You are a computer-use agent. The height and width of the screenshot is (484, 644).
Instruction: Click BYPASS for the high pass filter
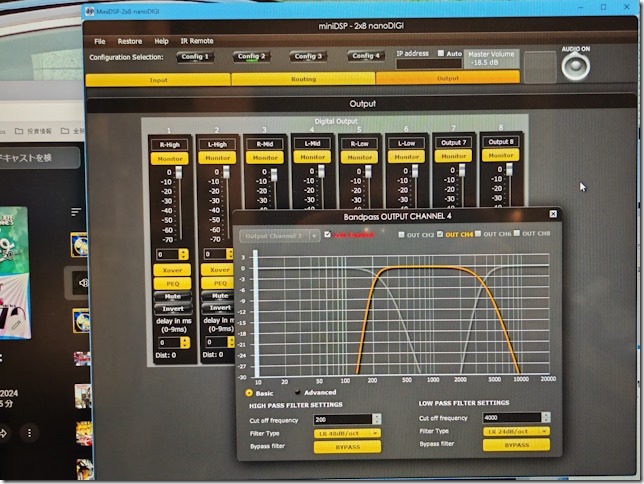point(347,447)
